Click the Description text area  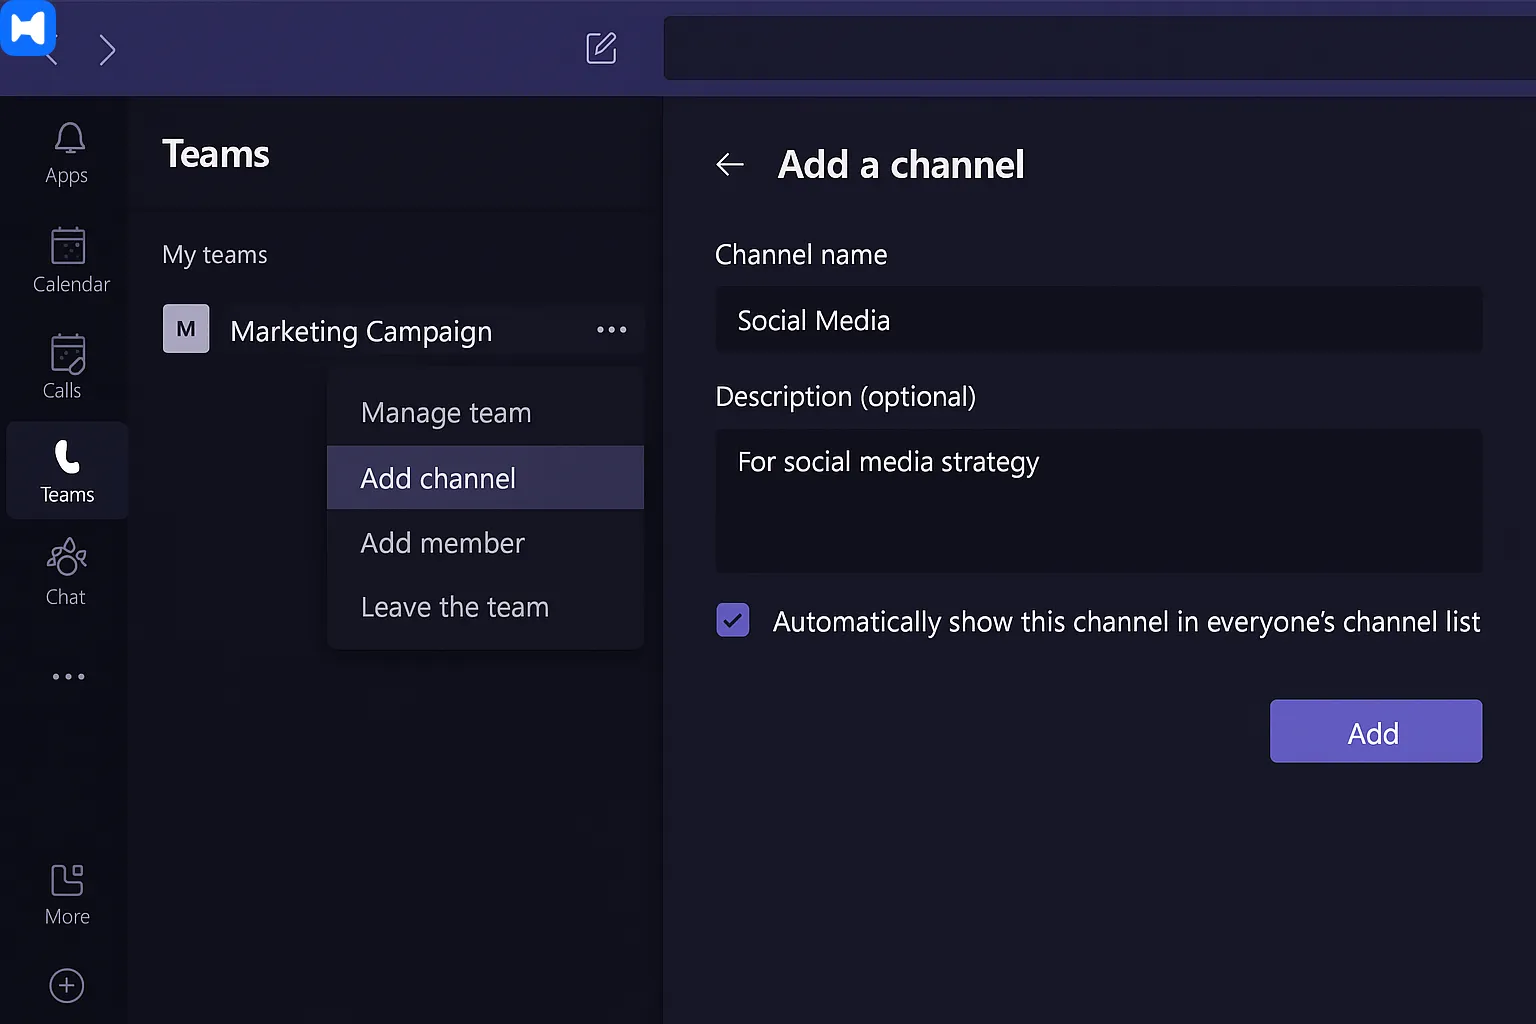(1099, 501)
